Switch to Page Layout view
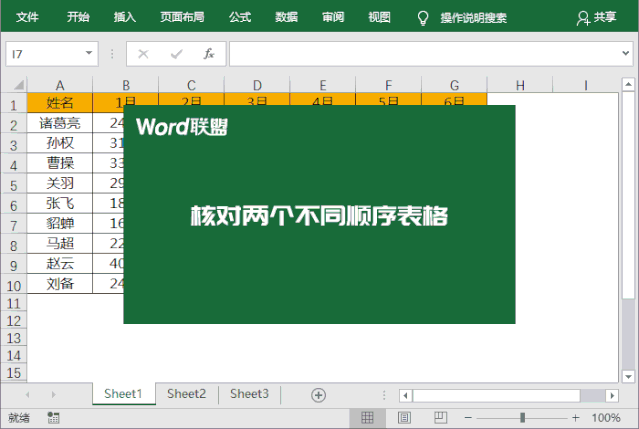 (x=404, y=418)
